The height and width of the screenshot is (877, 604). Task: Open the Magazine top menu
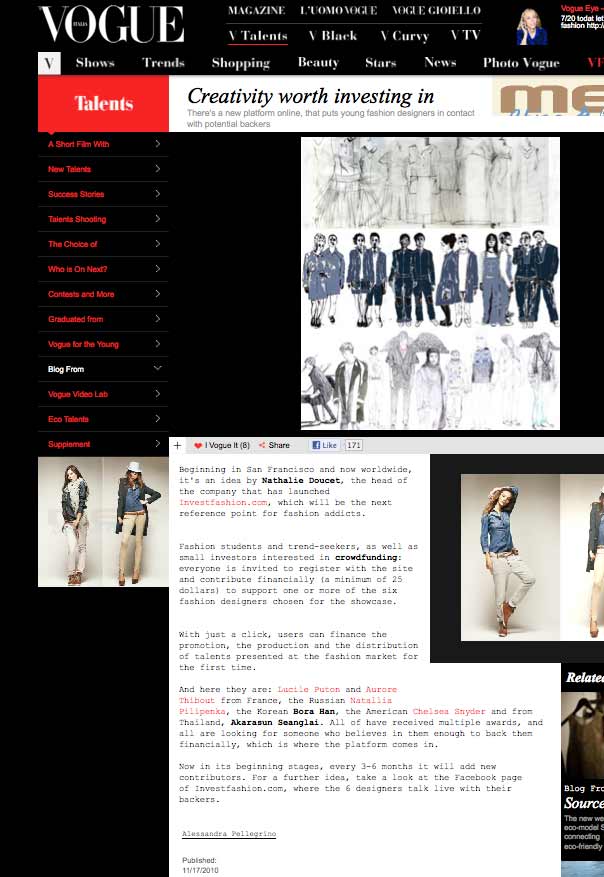[x=256, y=11]
